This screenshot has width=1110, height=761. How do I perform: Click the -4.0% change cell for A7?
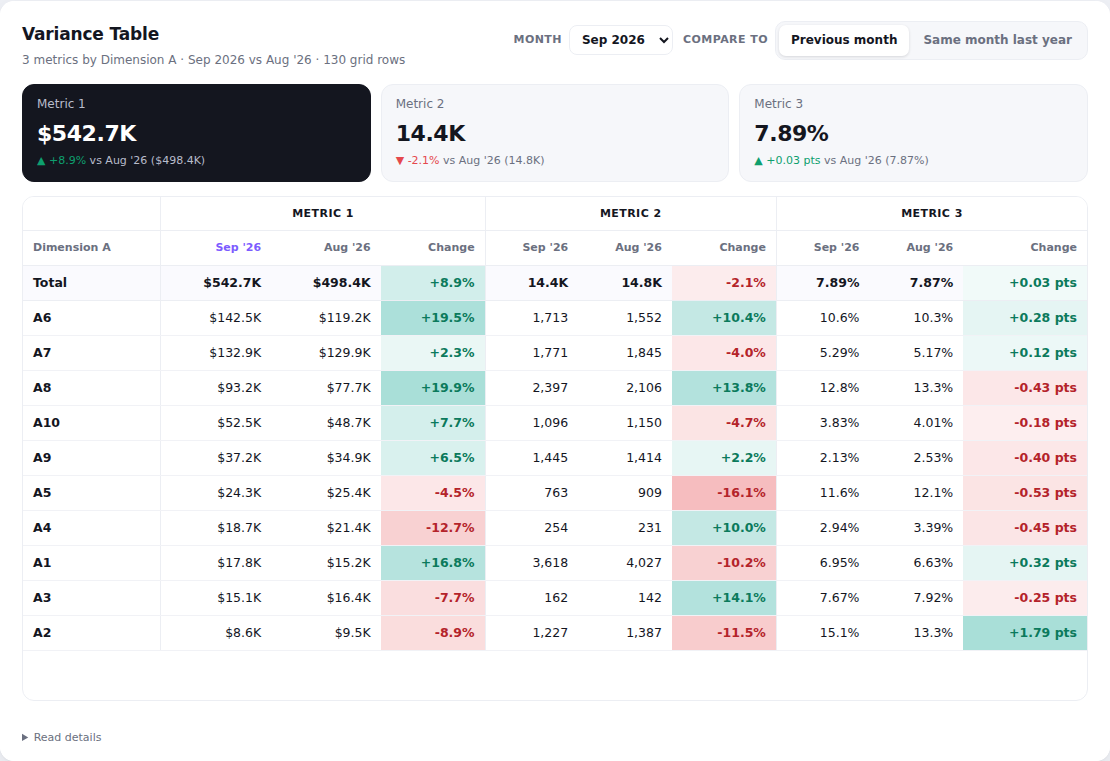[724, 353]
